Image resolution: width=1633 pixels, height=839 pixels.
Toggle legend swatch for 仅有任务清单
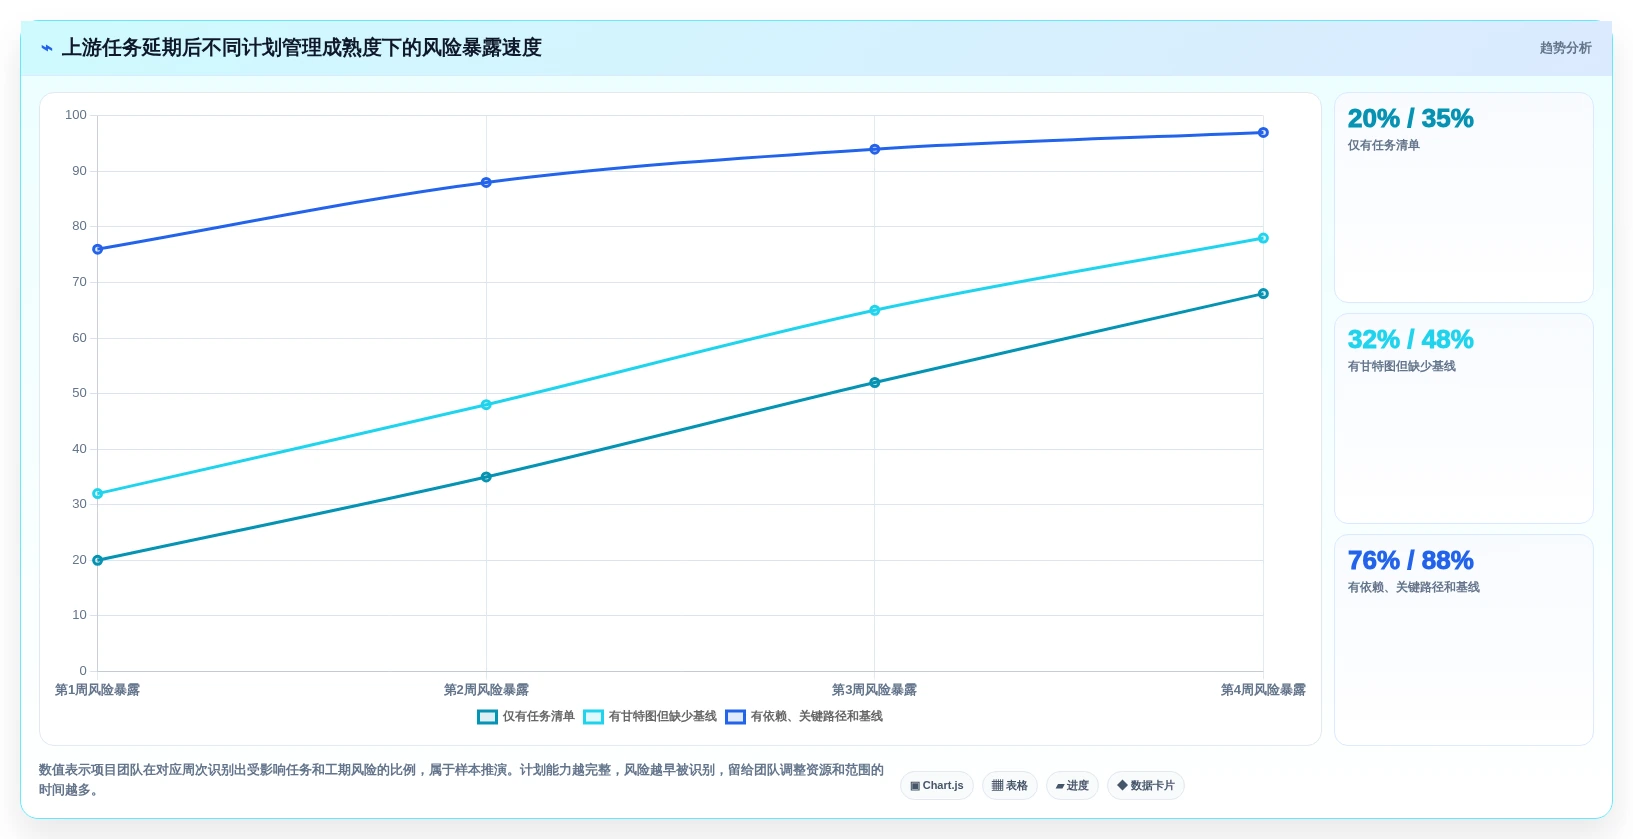[487, 717]
